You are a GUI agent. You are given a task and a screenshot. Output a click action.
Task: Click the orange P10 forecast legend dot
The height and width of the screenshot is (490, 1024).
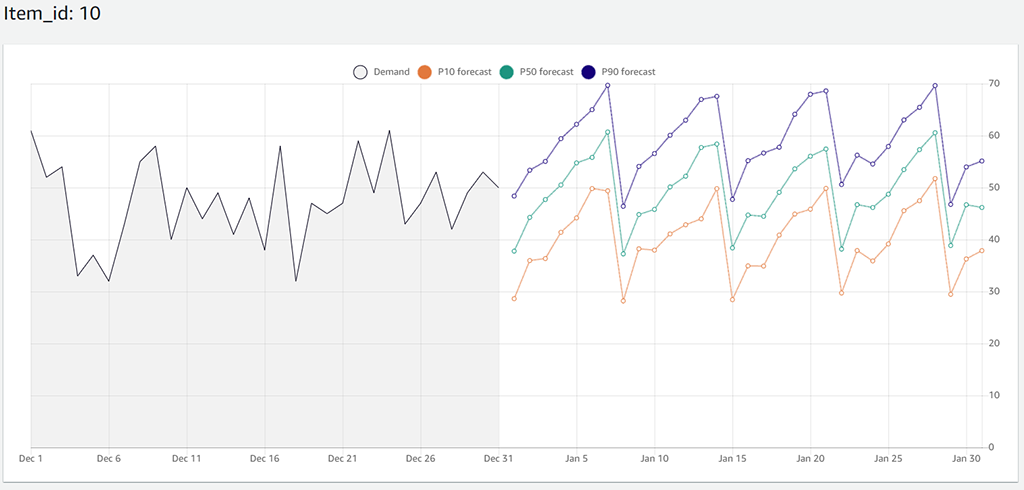425,72
